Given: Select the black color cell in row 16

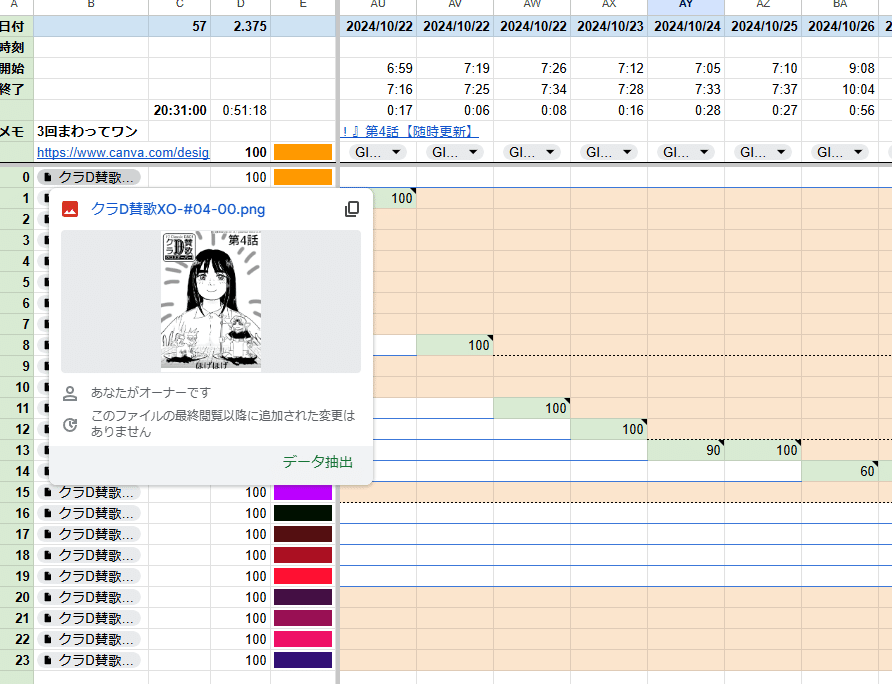Looking at the screenshot, I should tap(303, 513).
